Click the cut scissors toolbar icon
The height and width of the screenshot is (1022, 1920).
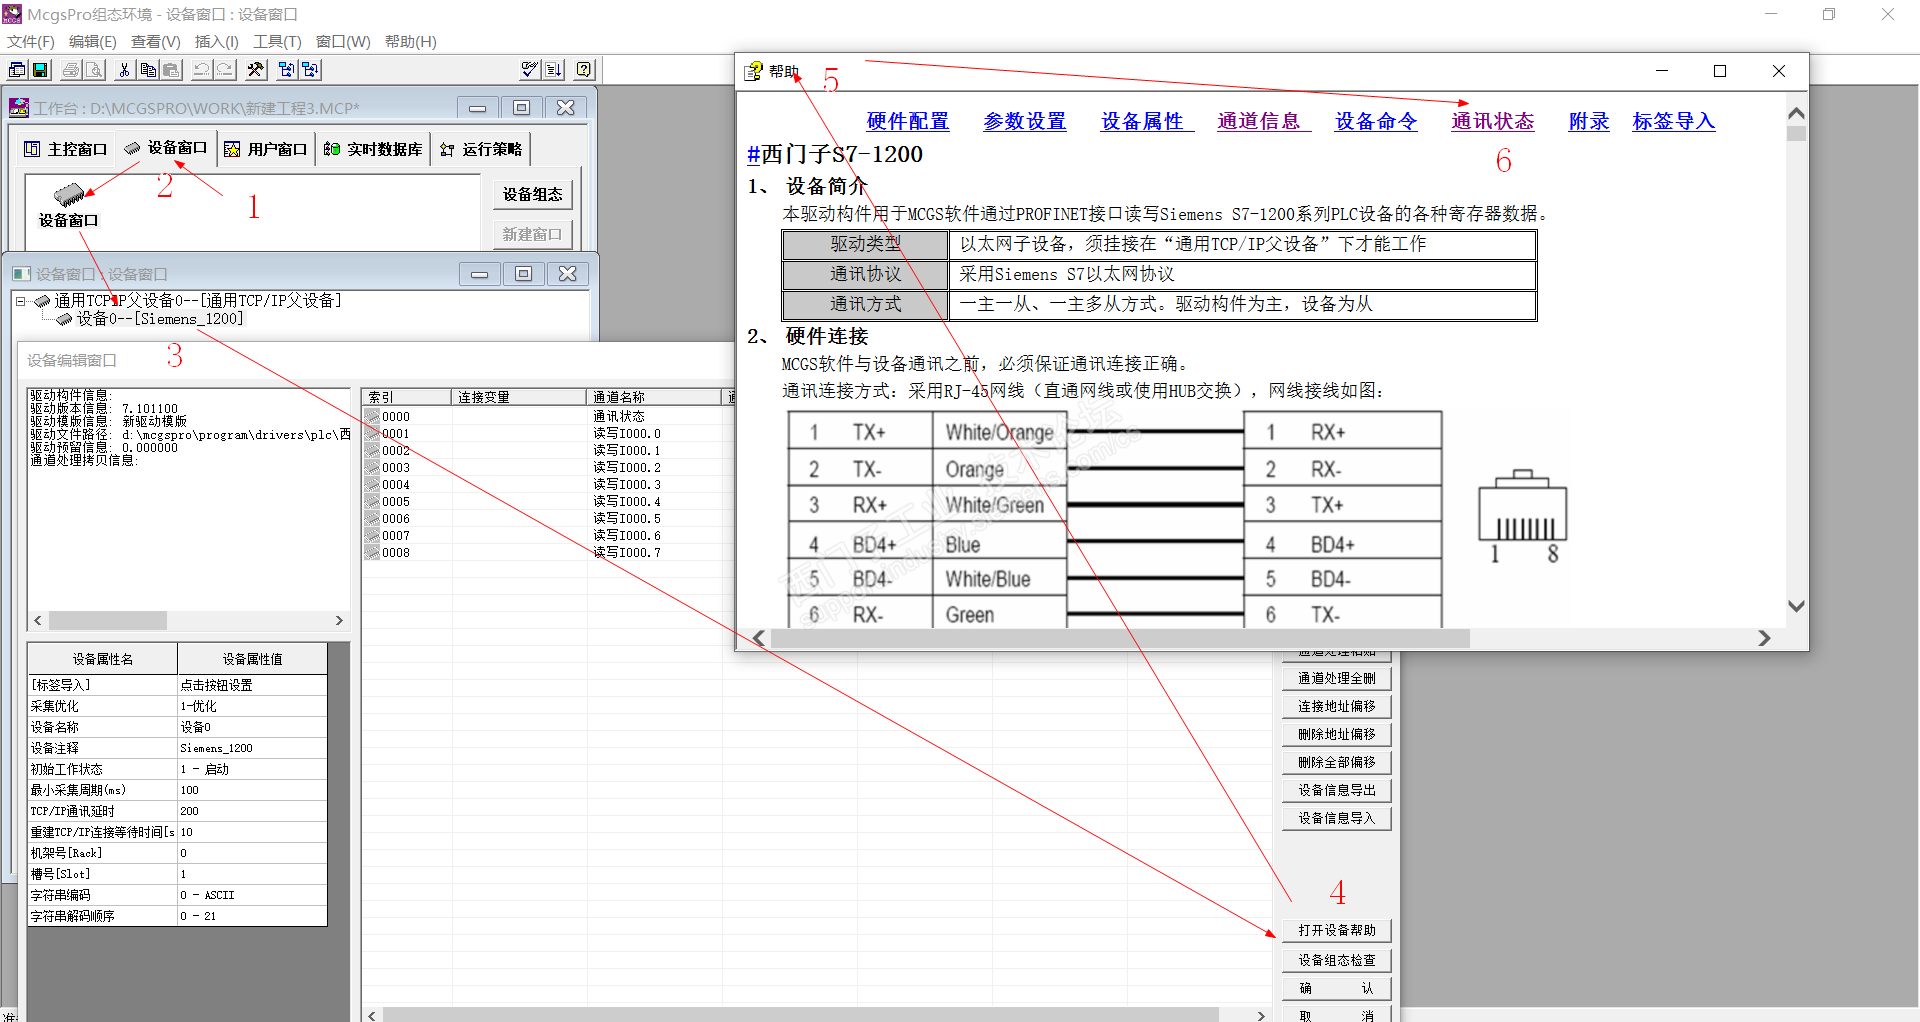pos(124,69)
